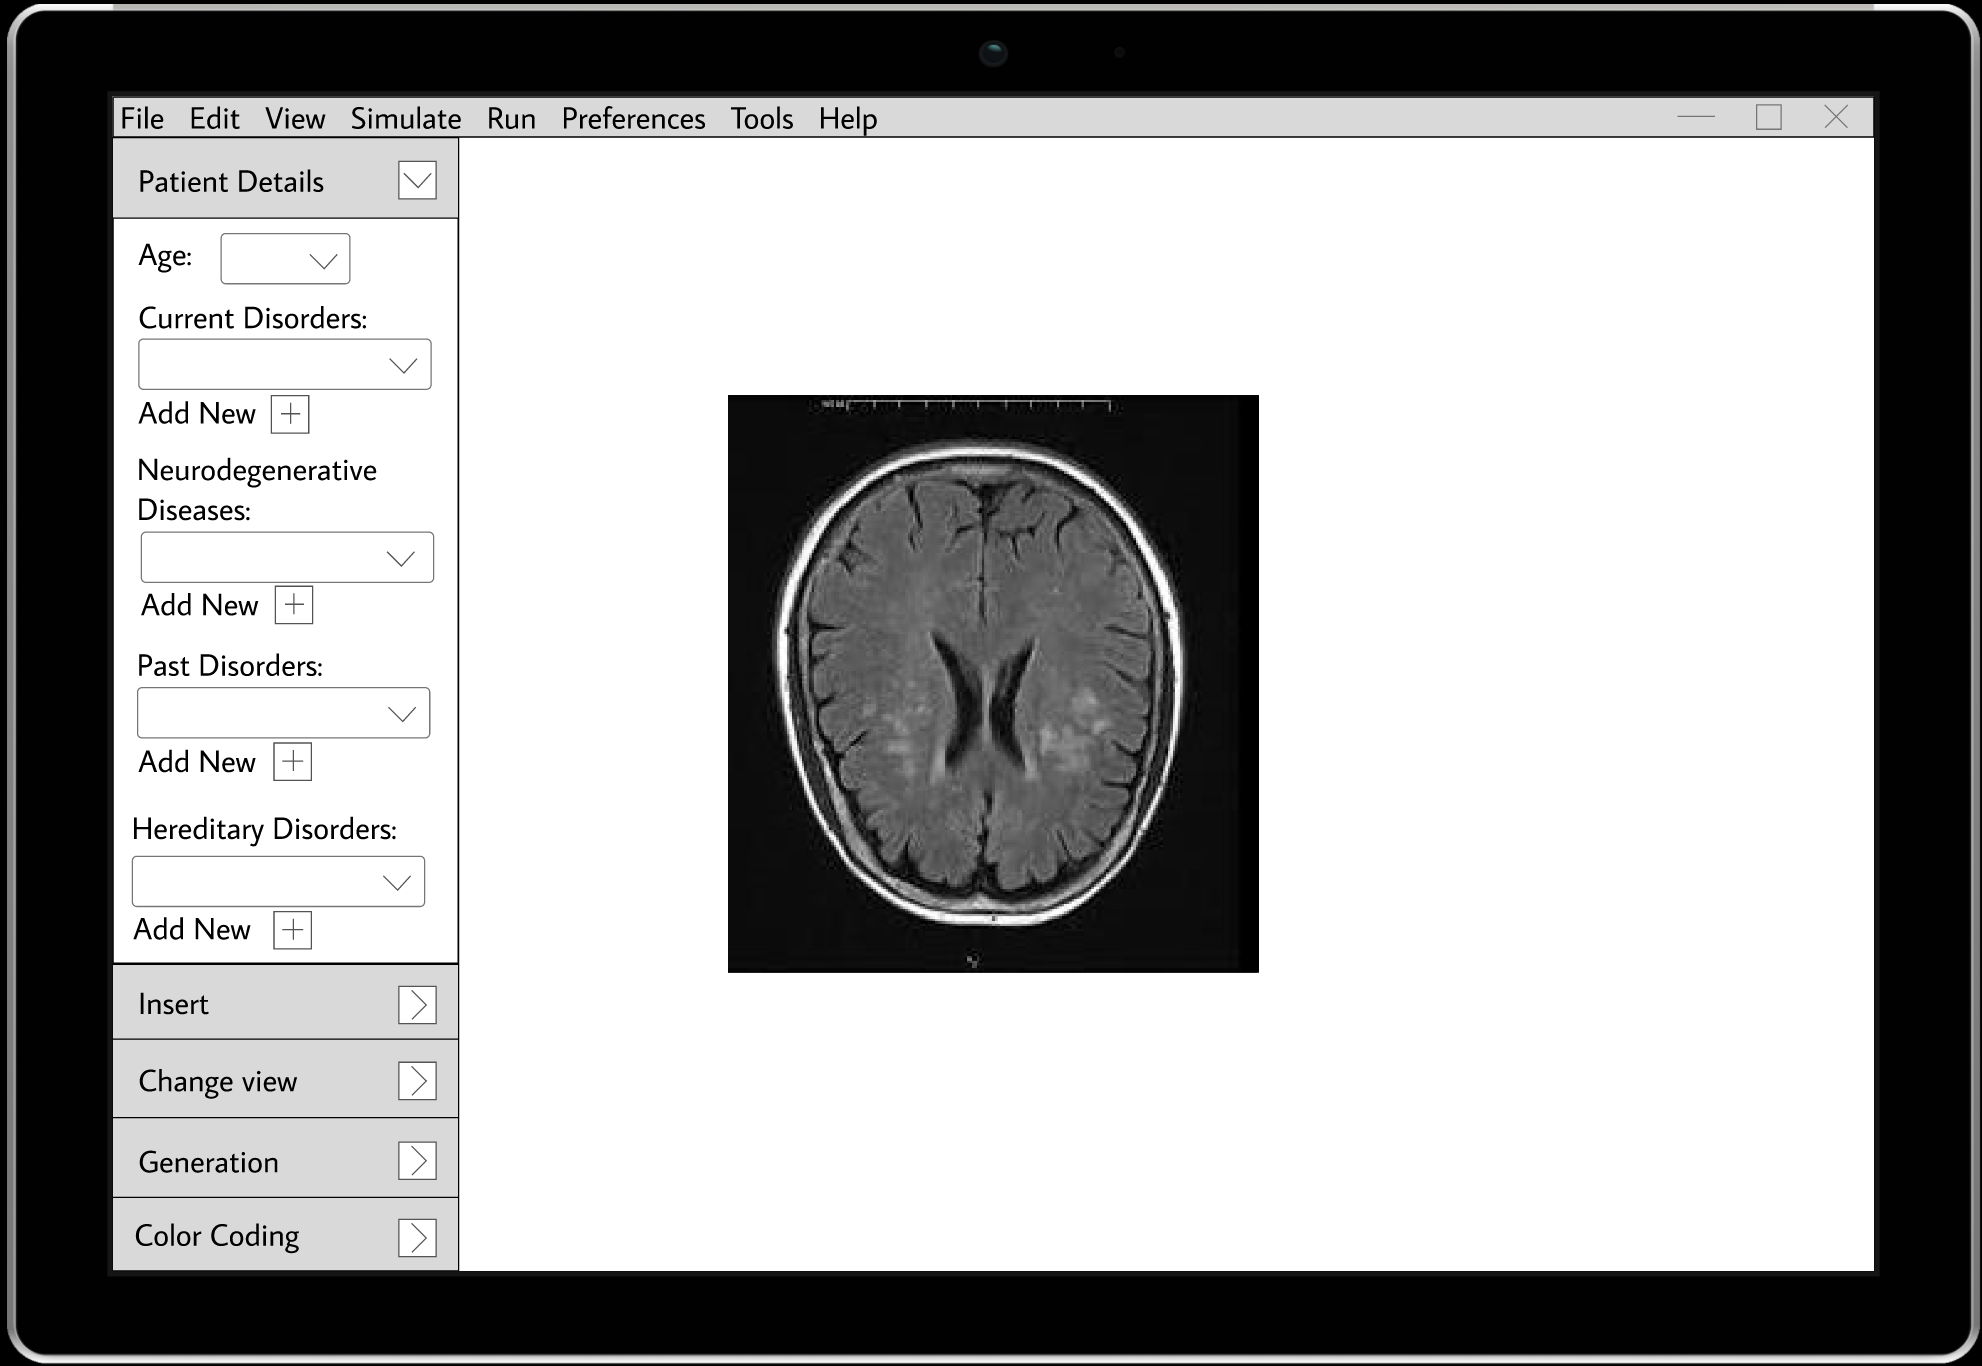Expand the Change view section
This screenshot has height=1366, width=1982.
[x=417, y=1081]
